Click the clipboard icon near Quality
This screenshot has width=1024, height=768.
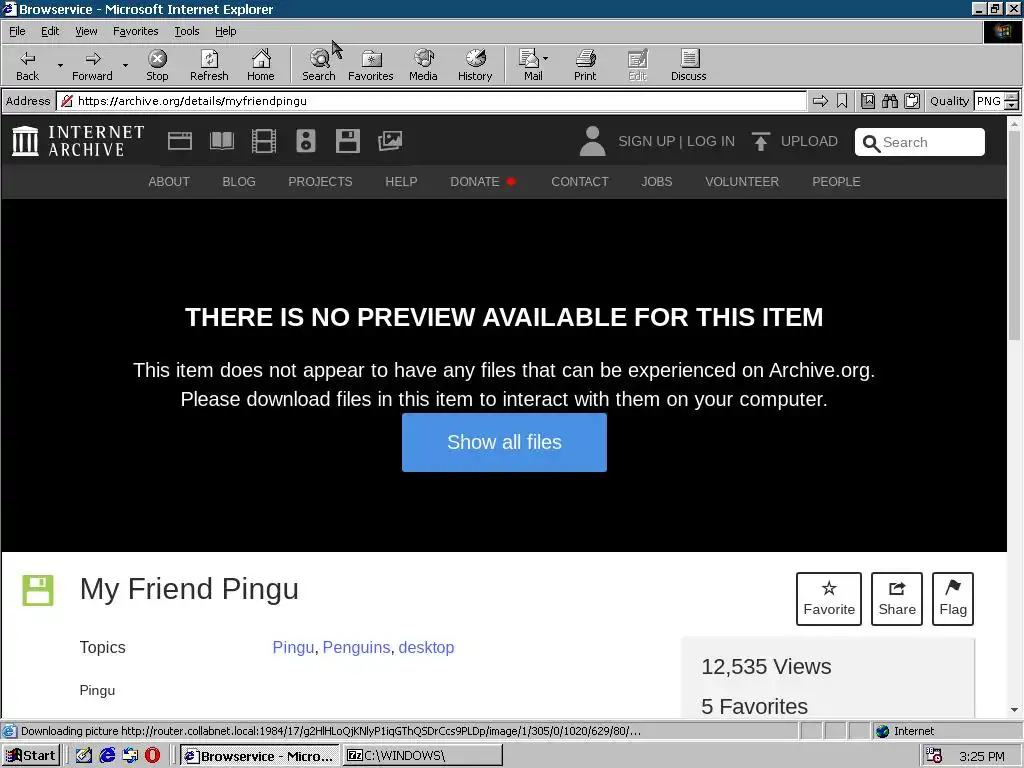click(912, 101)
